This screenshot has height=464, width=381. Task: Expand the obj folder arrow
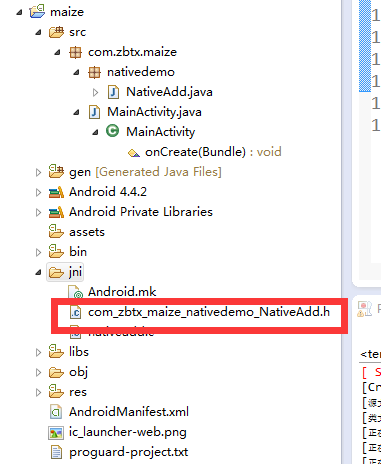point(39,372)
